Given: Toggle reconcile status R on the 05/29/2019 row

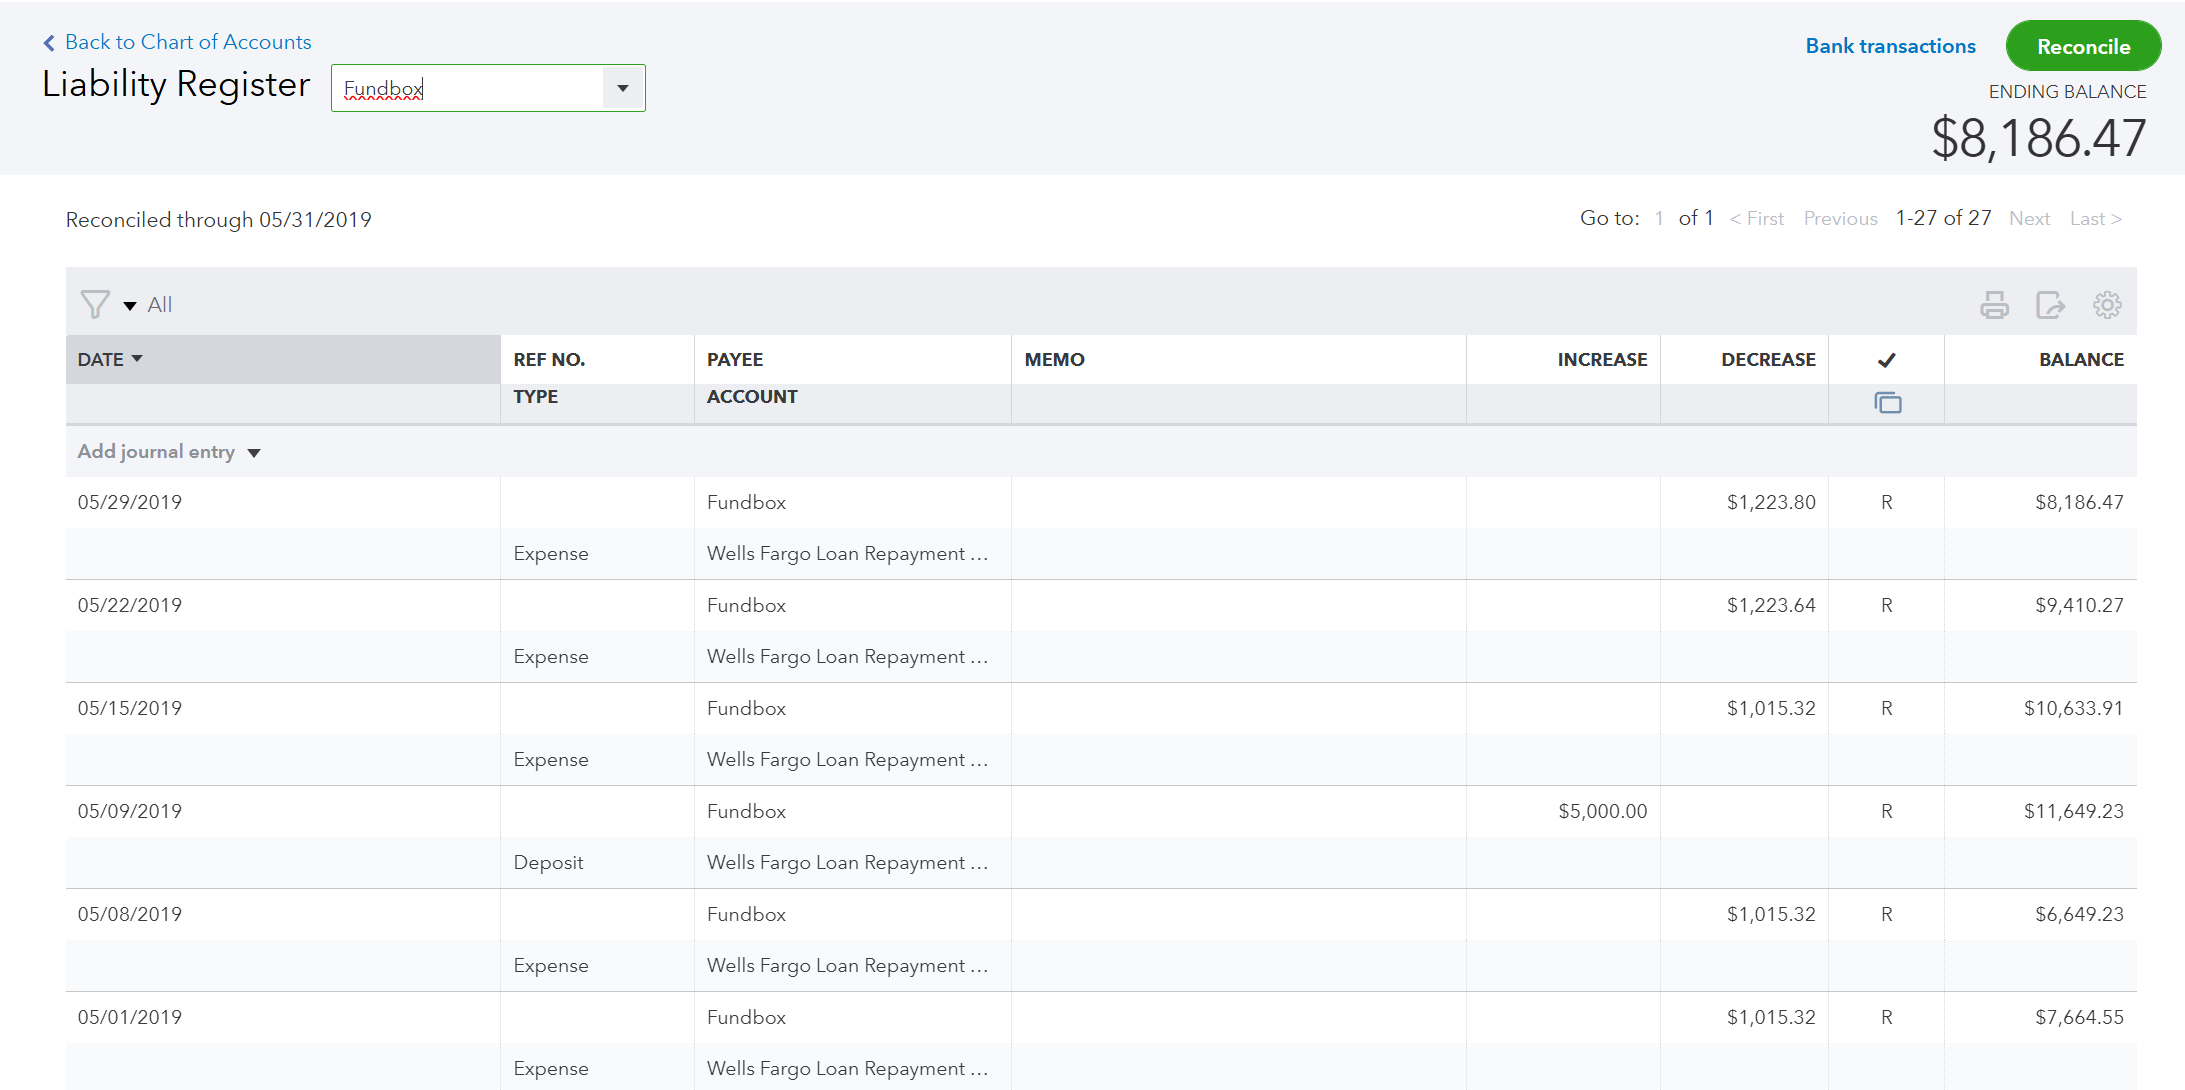Looking at the screenshot, I should click(x=1887, y=502).
